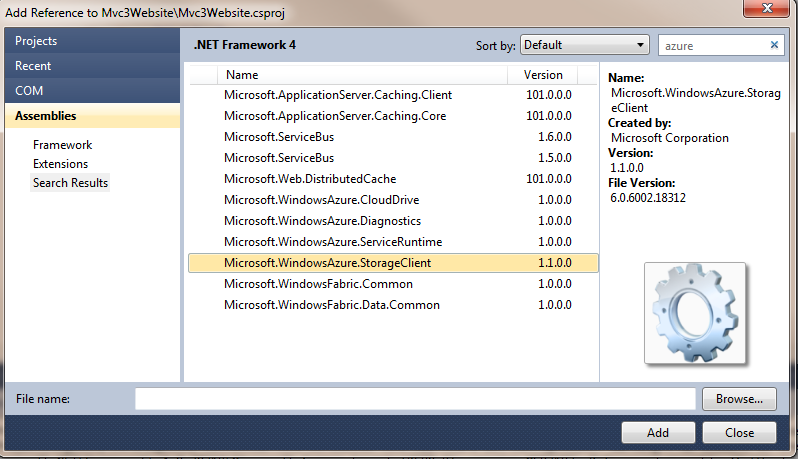Clear the azure search box text
This screenshot has width=798, height=459.
774,45
